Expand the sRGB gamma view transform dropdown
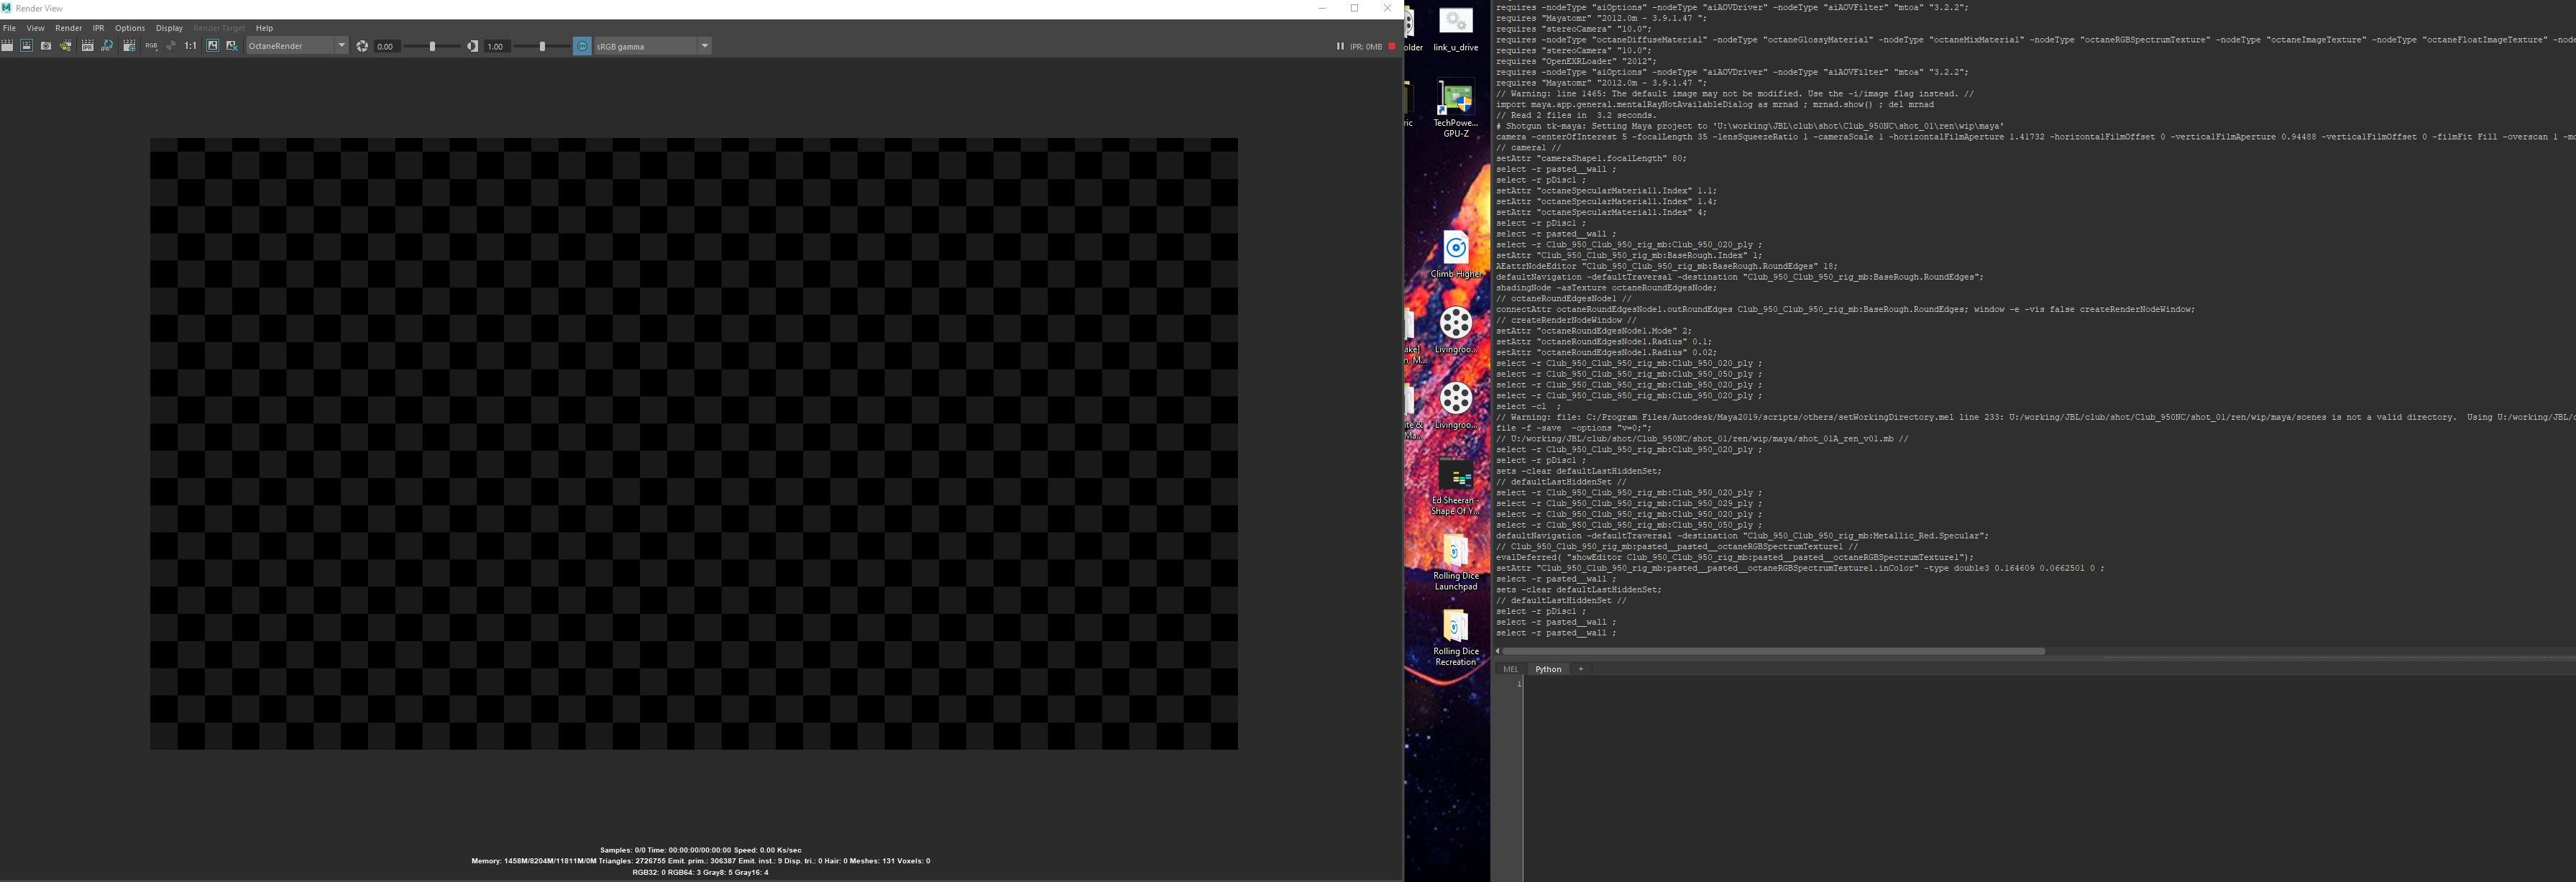The width and height of the screenshot is (2576, 882). [x=704, y=46]
